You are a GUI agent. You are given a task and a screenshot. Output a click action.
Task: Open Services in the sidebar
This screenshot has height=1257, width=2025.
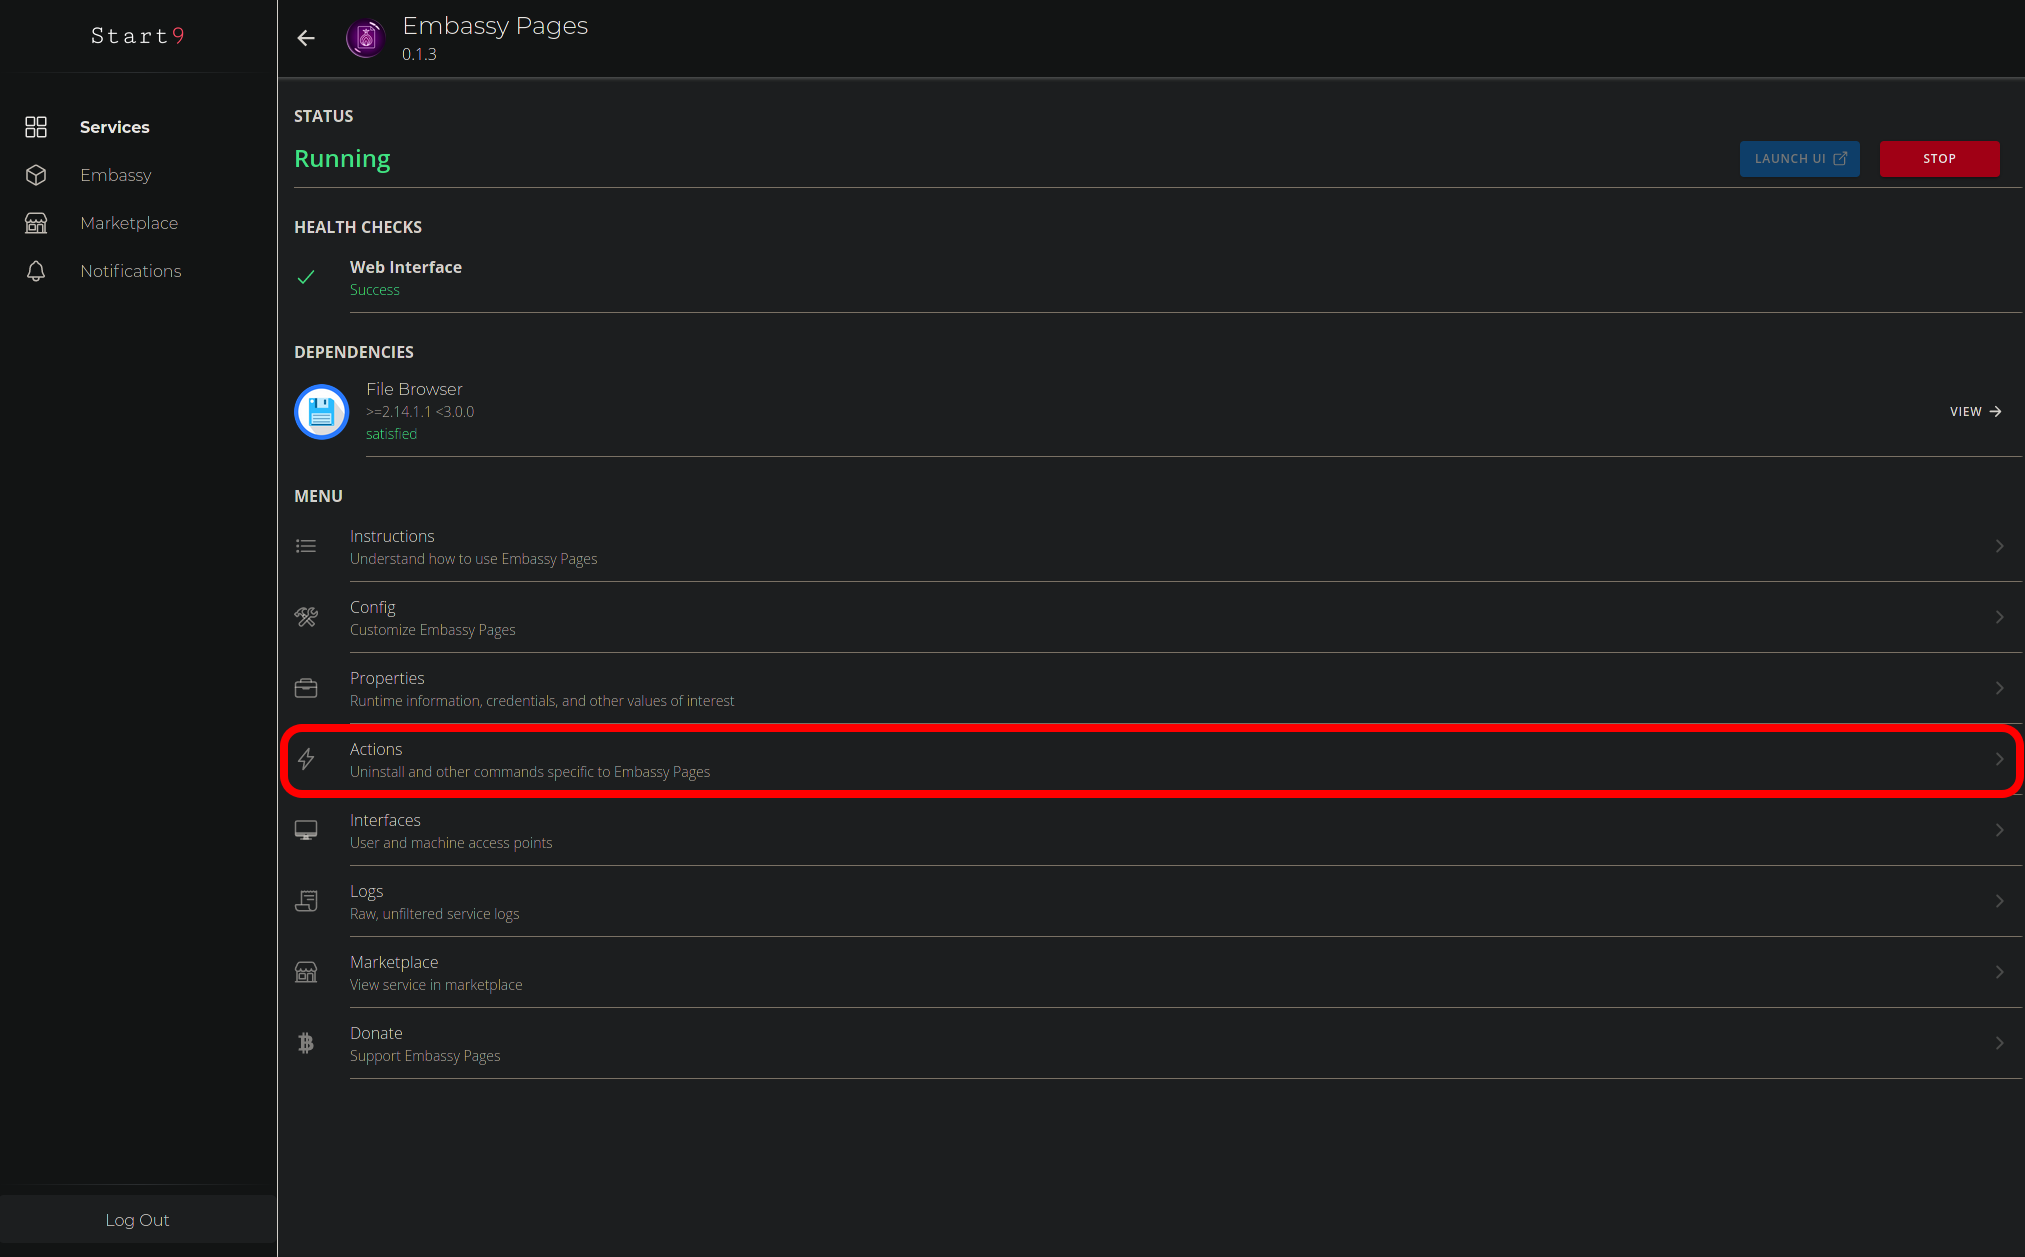114,127
